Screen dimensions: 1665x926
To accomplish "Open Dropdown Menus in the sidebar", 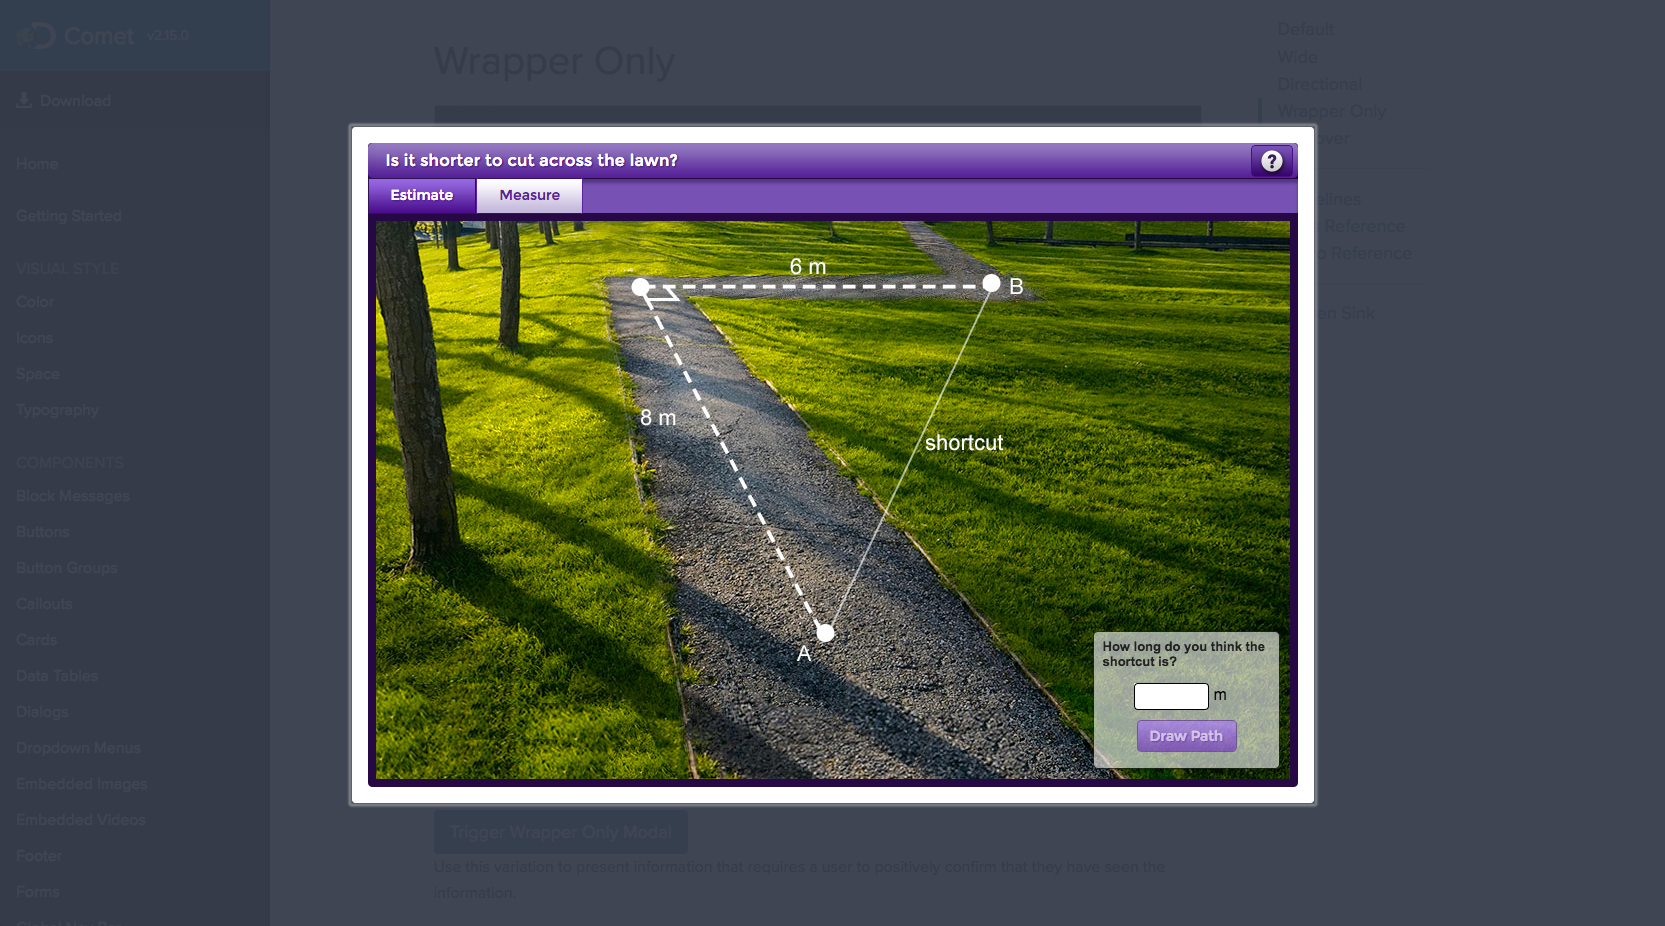I will pyautogui.click(x=78, y=748).
